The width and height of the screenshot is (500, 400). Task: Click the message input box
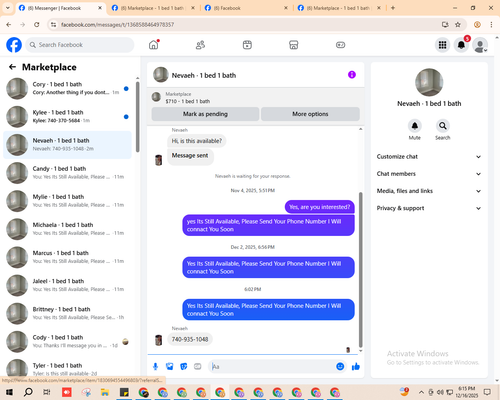tap(272, 367)
